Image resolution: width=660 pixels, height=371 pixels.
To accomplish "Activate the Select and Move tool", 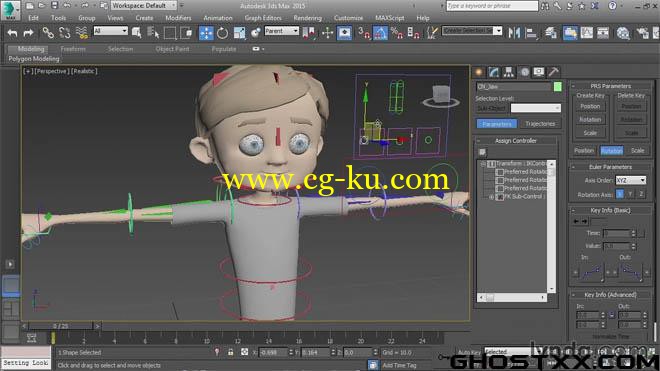I will (x=206, y=33).
